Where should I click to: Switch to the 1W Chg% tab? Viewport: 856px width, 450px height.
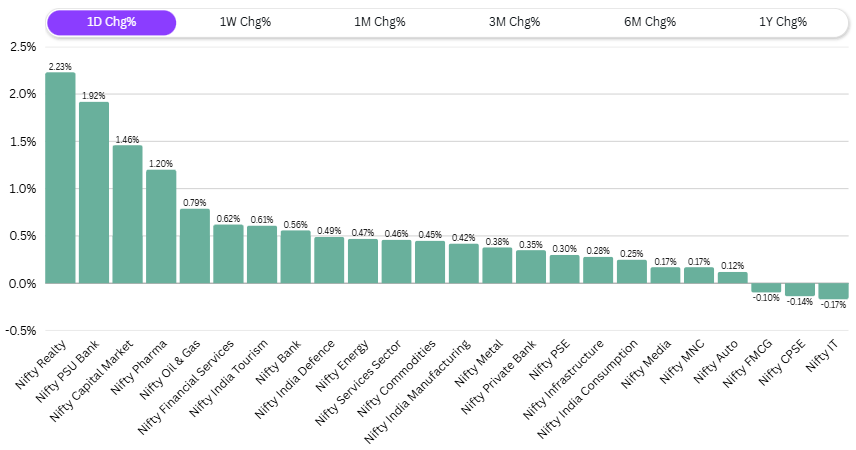[244, 22]
